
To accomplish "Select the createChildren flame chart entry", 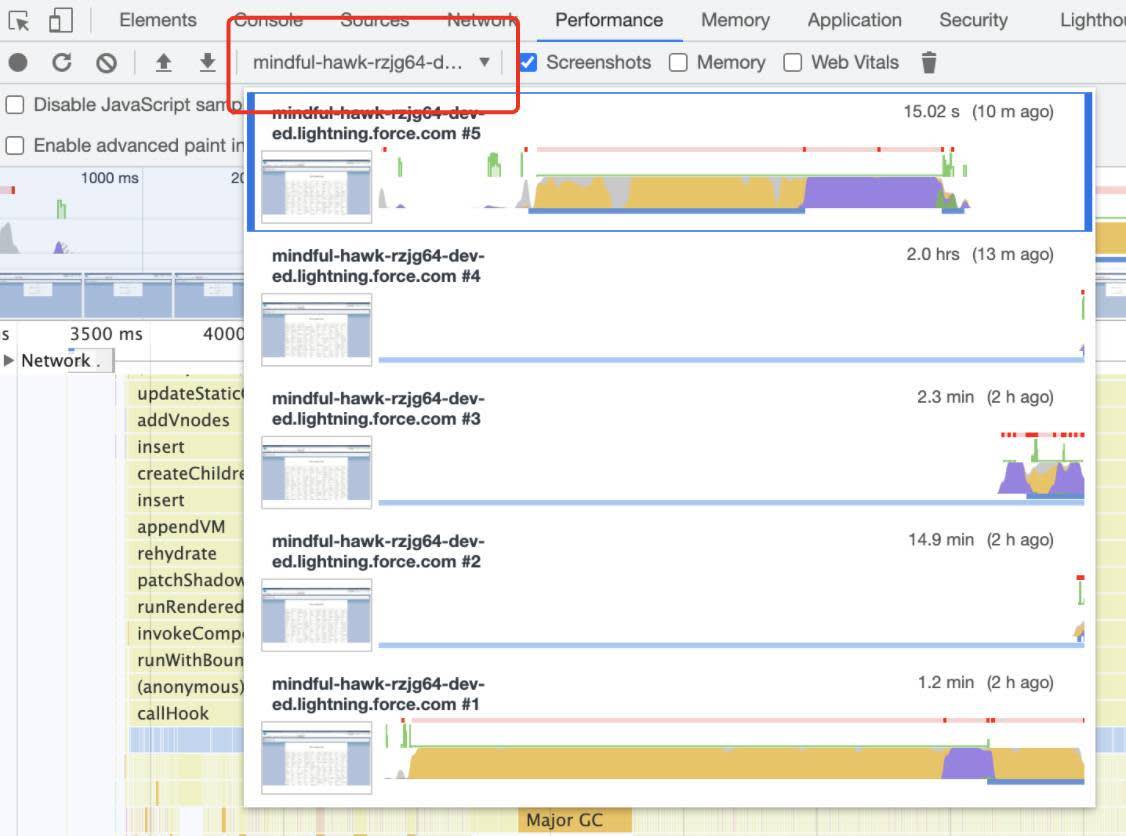I will pos(186,474).
